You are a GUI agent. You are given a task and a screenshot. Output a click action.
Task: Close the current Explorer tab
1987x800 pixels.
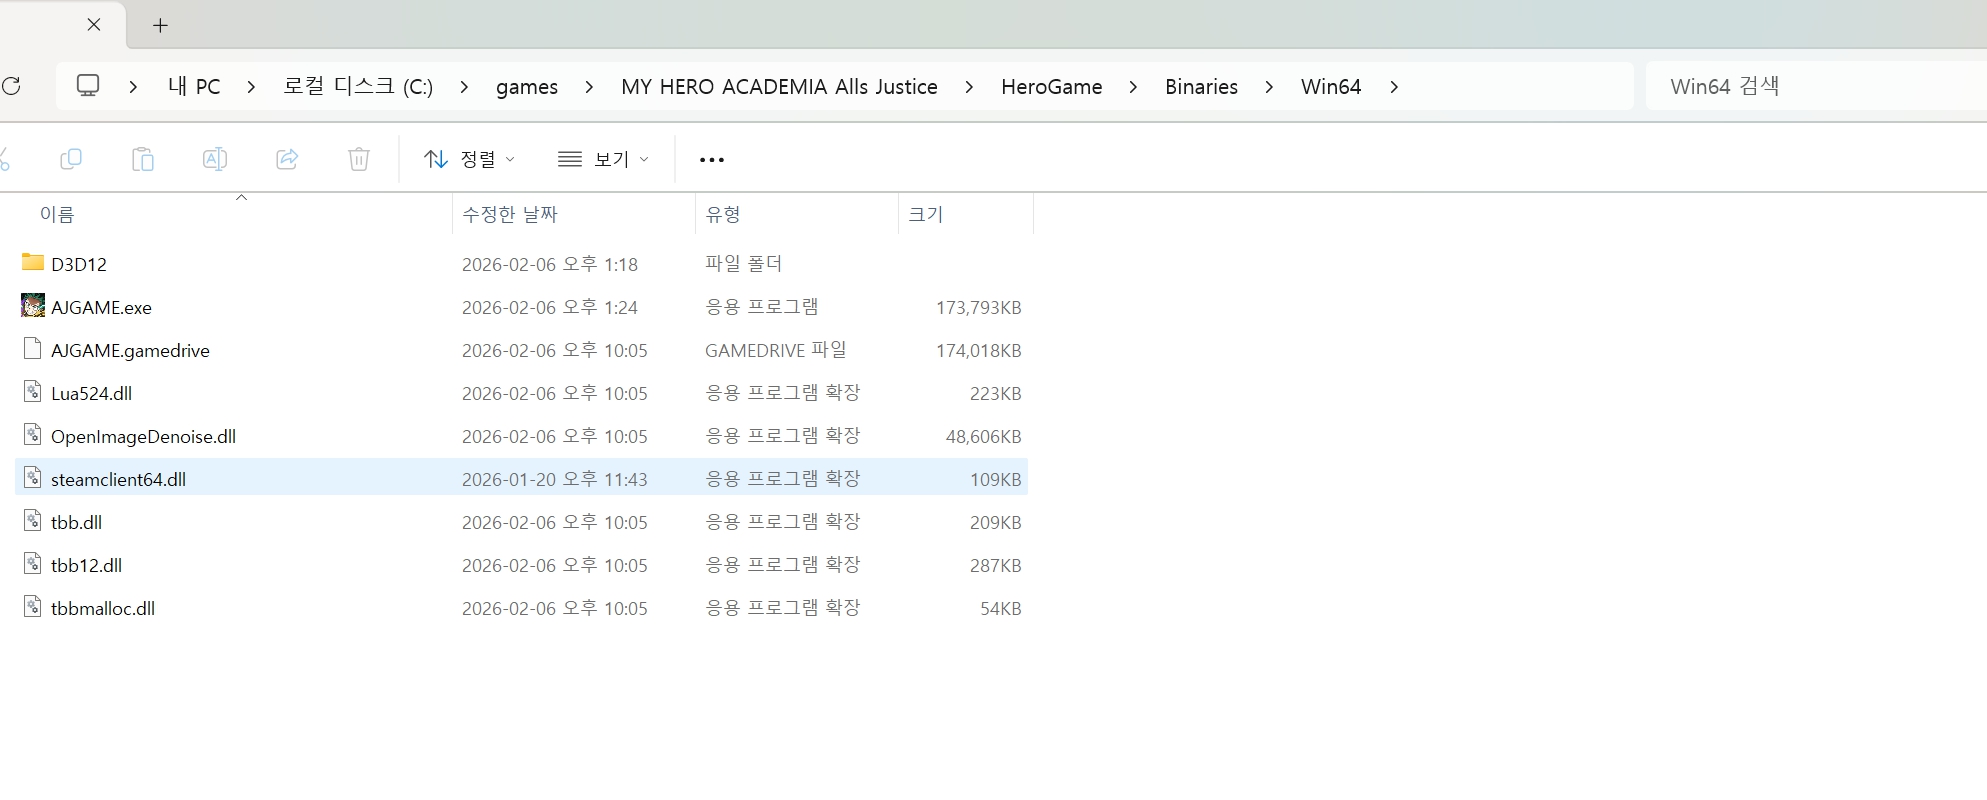[94, 25]
